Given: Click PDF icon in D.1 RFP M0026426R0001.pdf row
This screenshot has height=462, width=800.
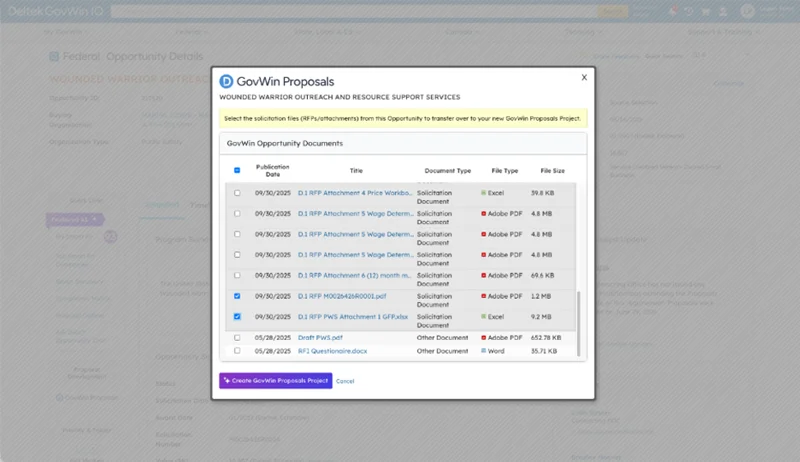Looking at the screenshot, I should [483, 296].
